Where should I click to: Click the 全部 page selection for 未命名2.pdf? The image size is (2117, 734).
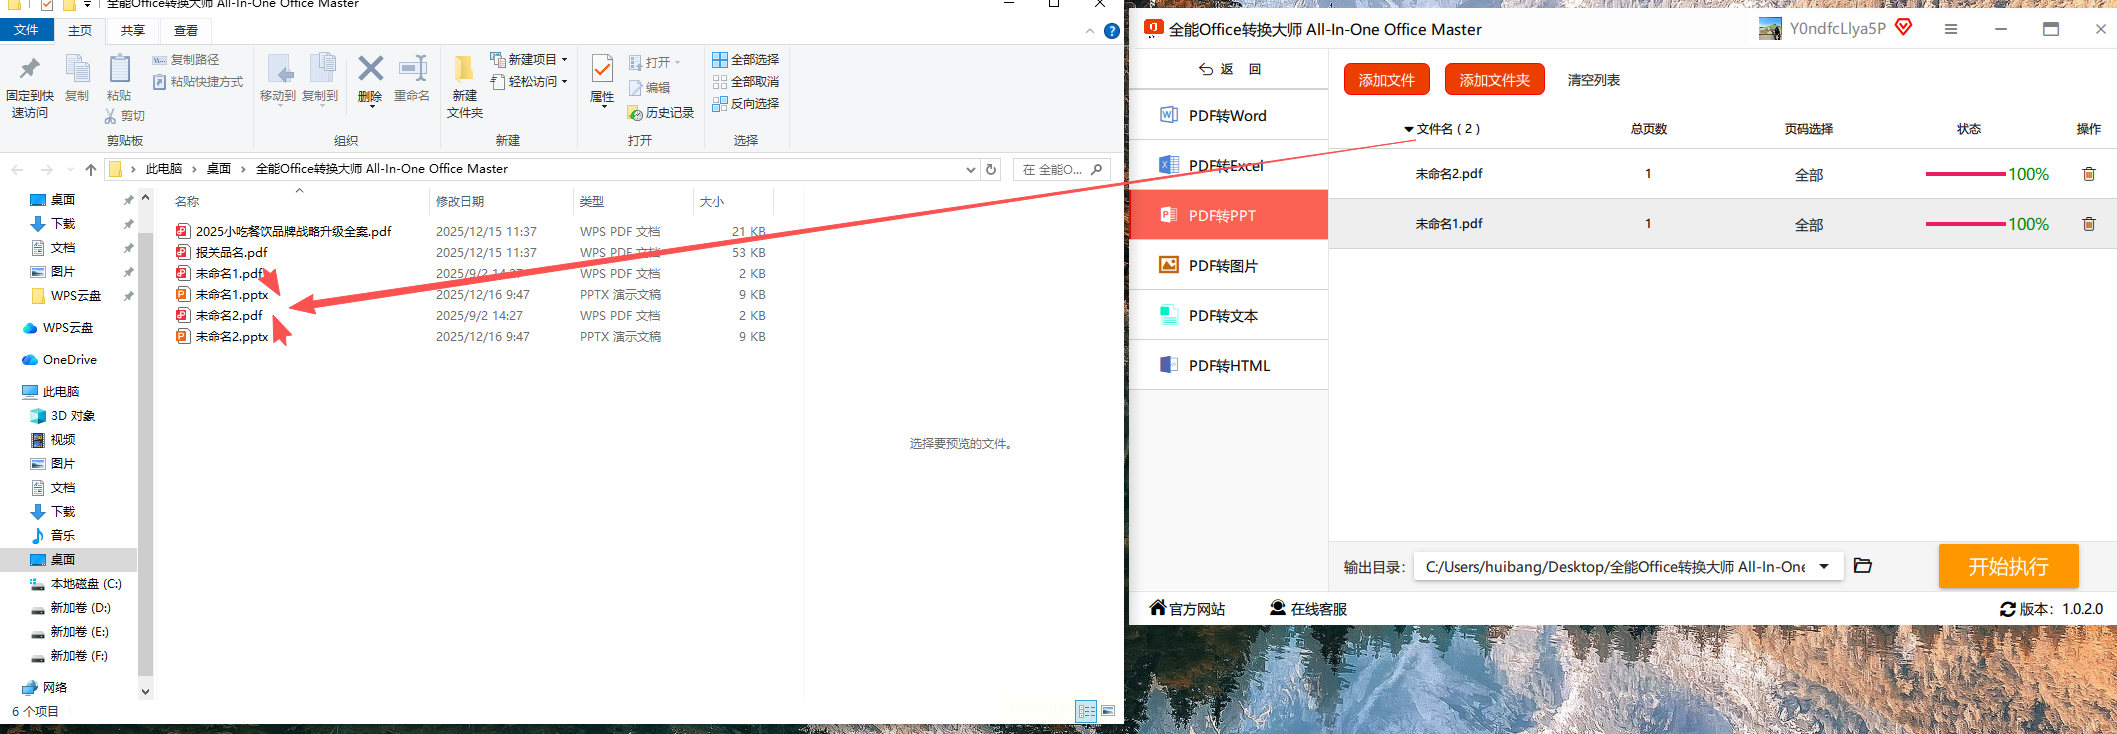(x=1809, y=175)
